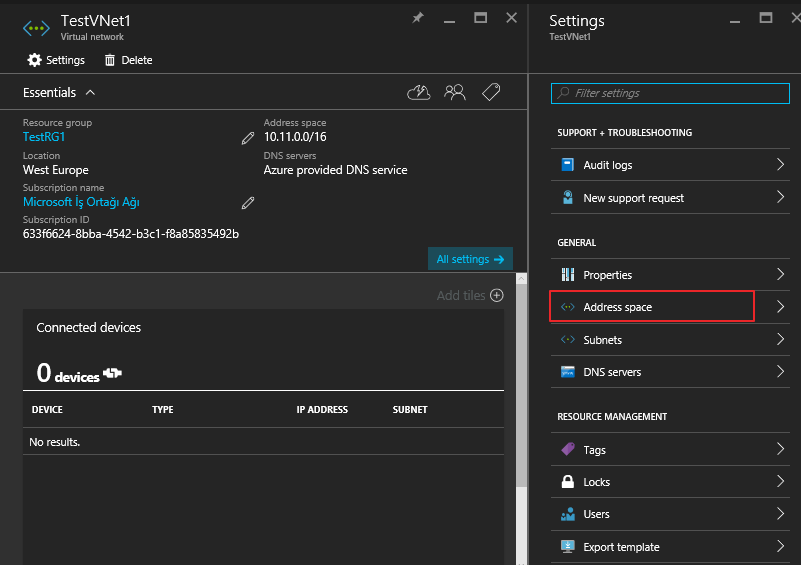
Task: Expand Audit logs with its chevron
Action: click(780, 164)
